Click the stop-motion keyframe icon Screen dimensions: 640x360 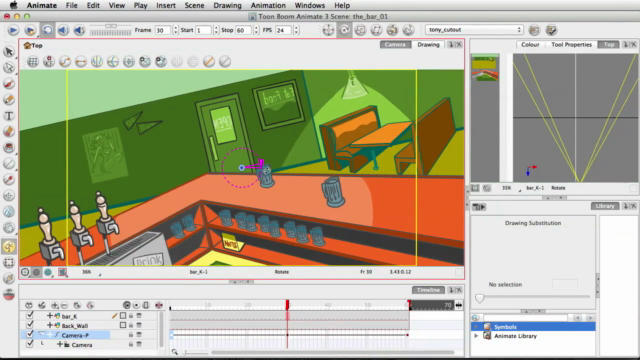click(x=81, y=62)
